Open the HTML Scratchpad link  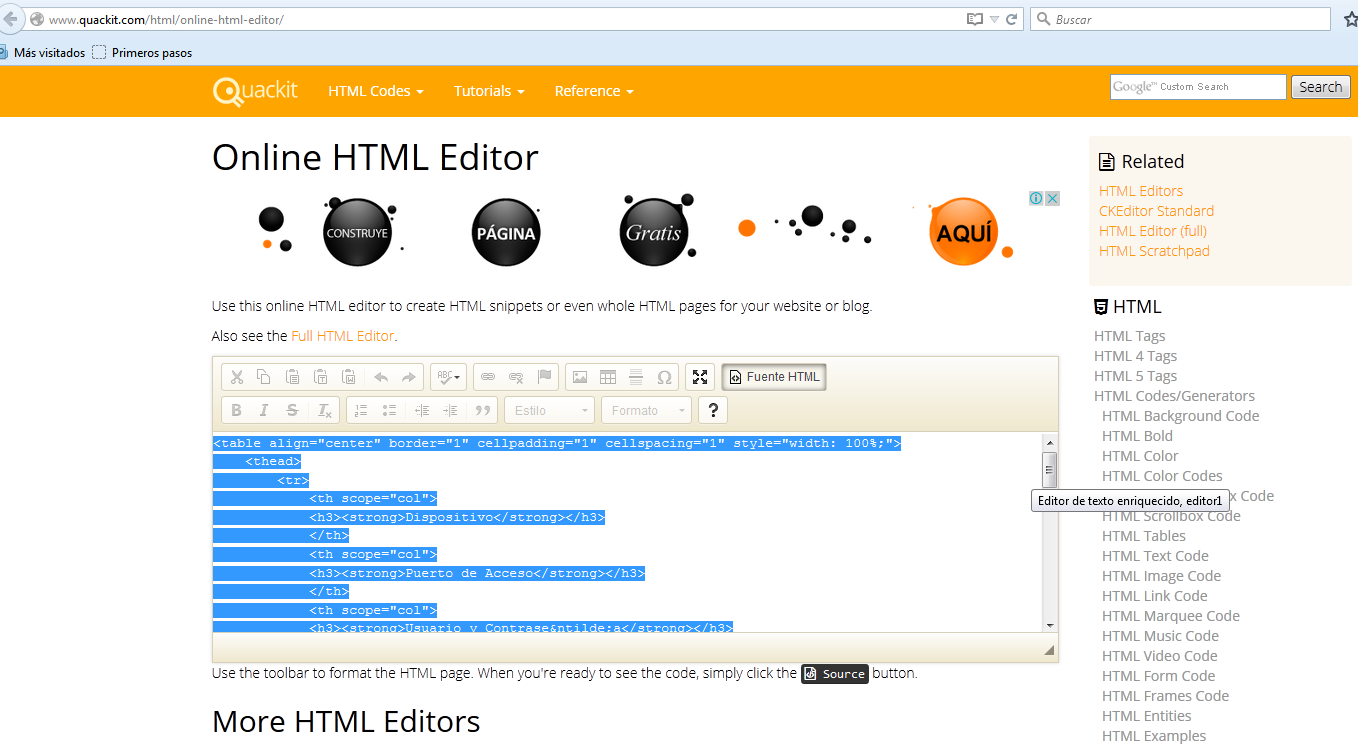click(1154, 251)
